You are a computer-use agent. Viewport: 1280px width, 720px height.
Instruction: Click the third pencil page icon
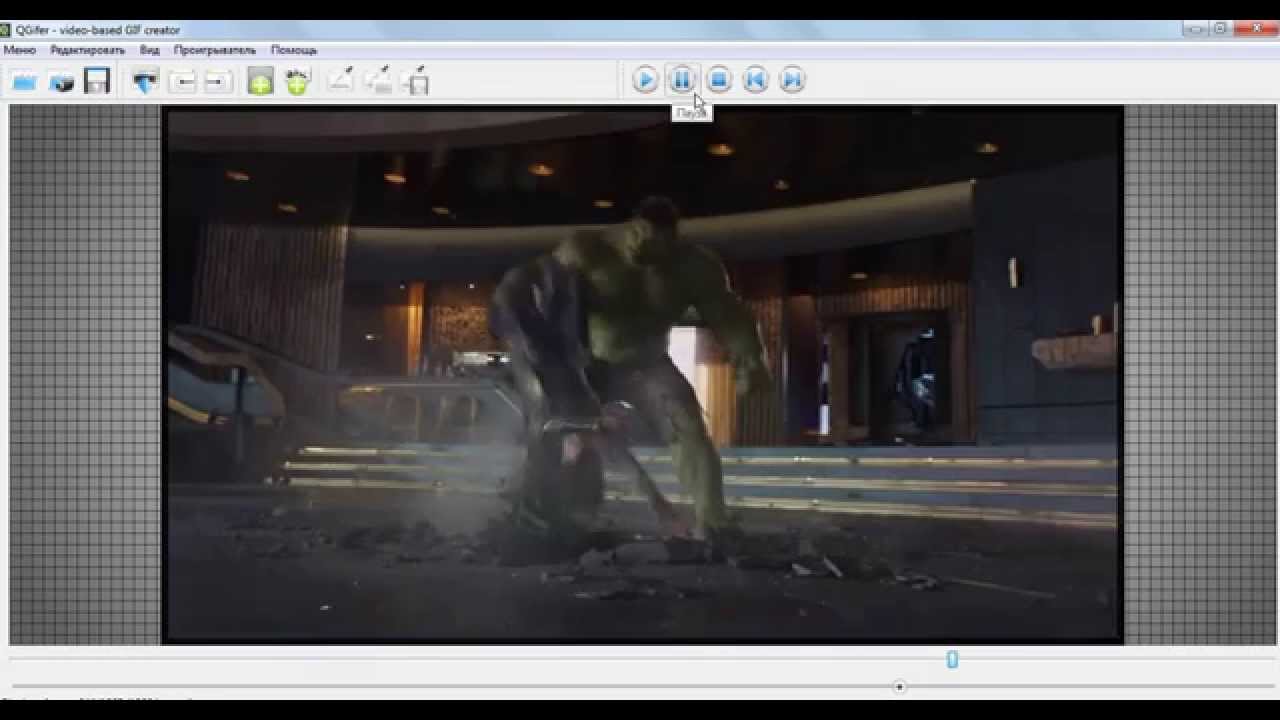click(416, 81)
